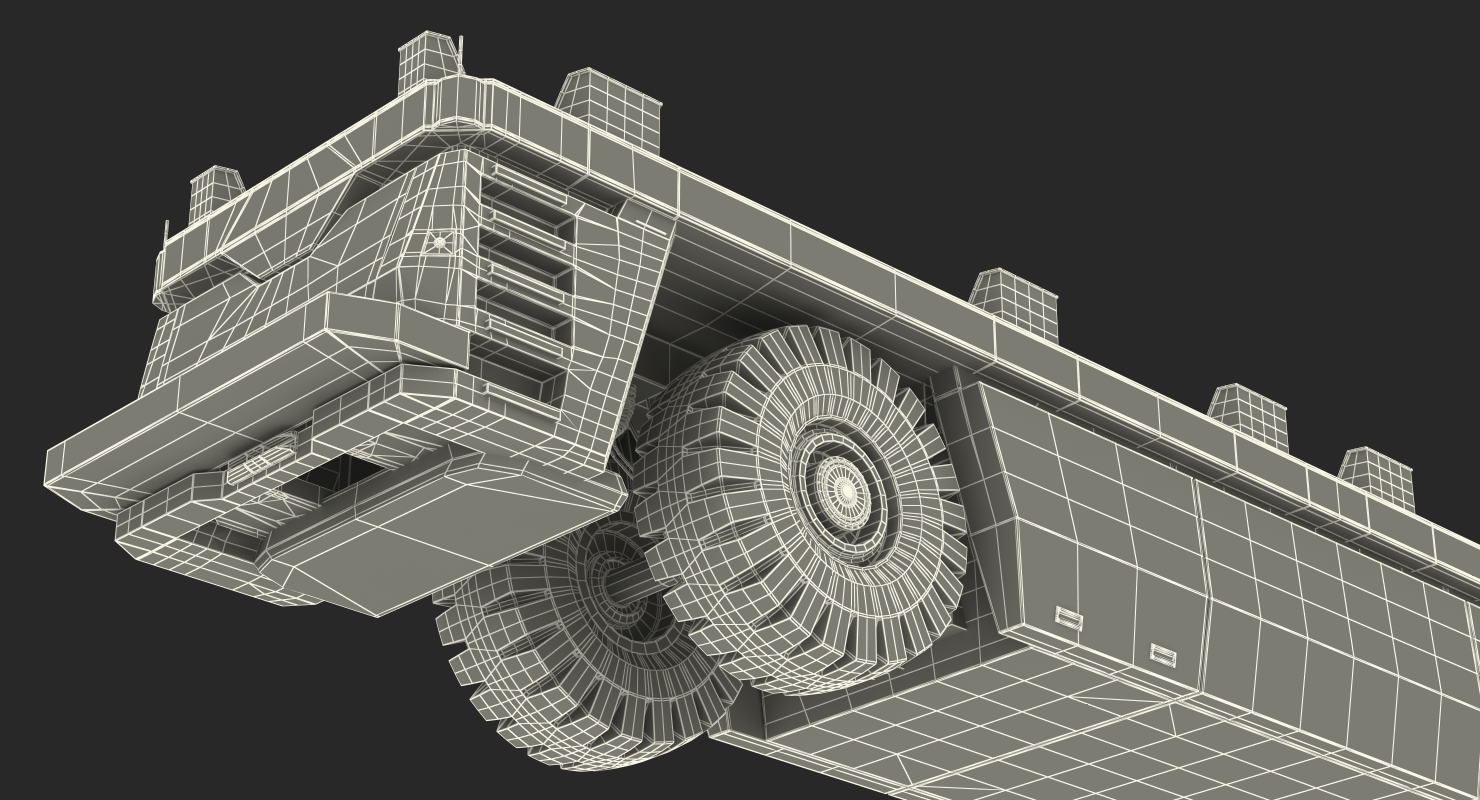This screenshot has width=1480, height=800.
Task: Select the rightmost post on the top edge
Action: 1376,477
